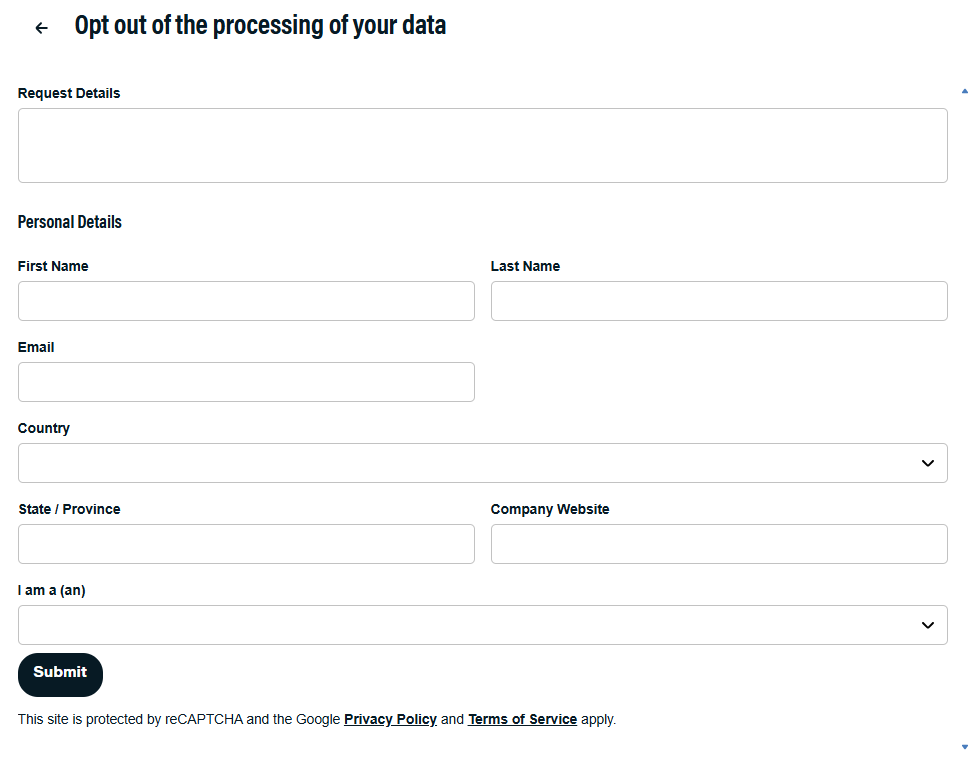Open the Terms of Service link
Screen dimensions: 977x769
pyautogui.click(x=522, y=719)
